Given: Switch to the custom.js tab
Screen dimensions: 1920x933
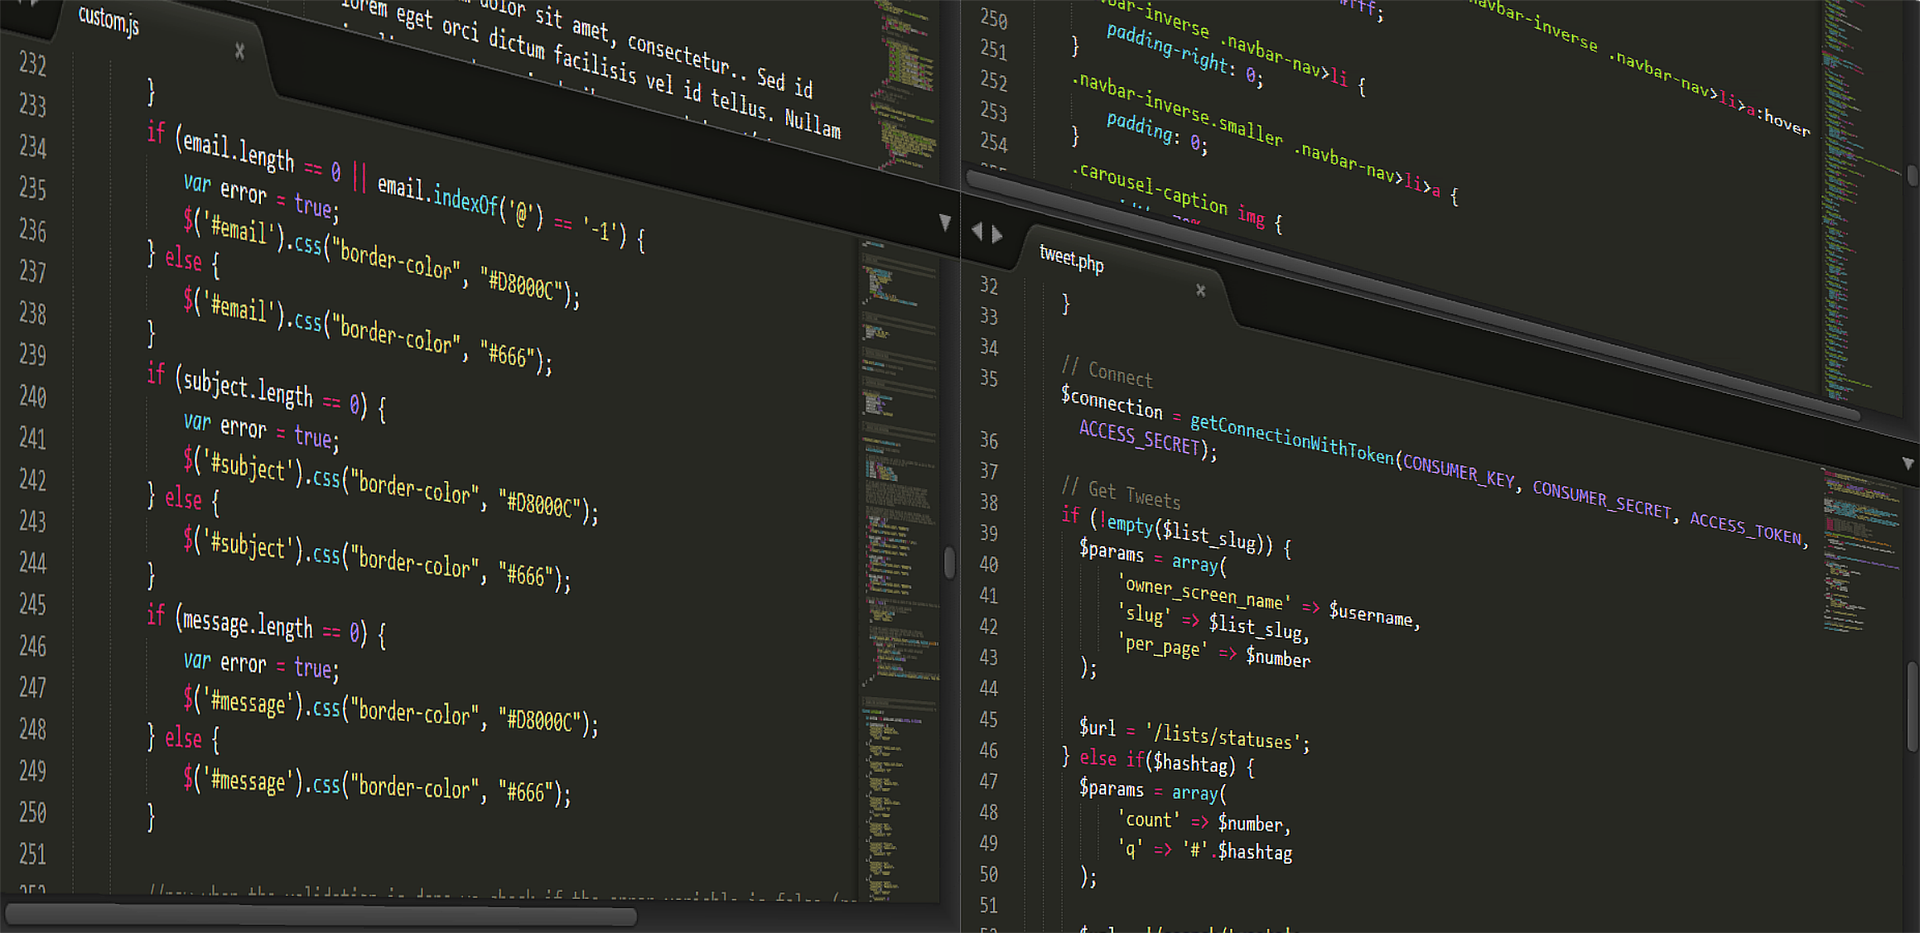Looking at the screenshot, I should 107,20.
